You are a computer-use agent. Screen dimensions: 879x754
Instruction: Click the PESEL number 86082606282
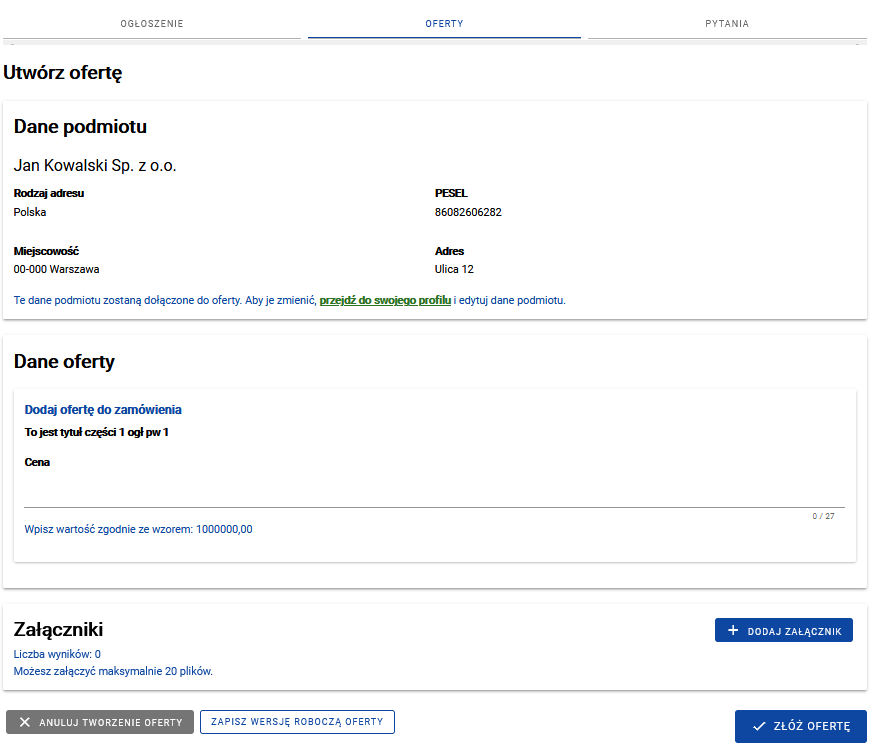pyautogui.click(x=468, y=212)
